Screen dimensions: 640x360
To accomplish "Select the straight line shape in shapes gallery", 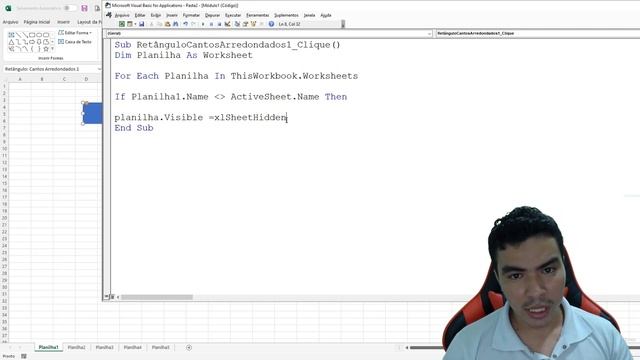I will coord(18,35).
